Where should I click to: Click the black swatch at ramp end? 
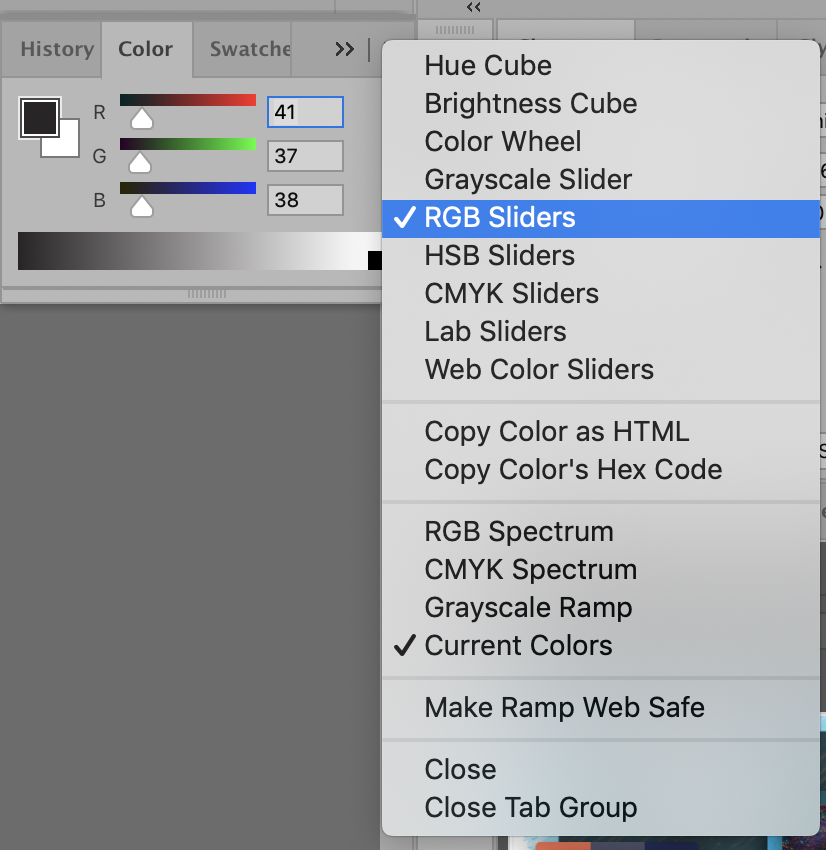[x=375, y=260]
